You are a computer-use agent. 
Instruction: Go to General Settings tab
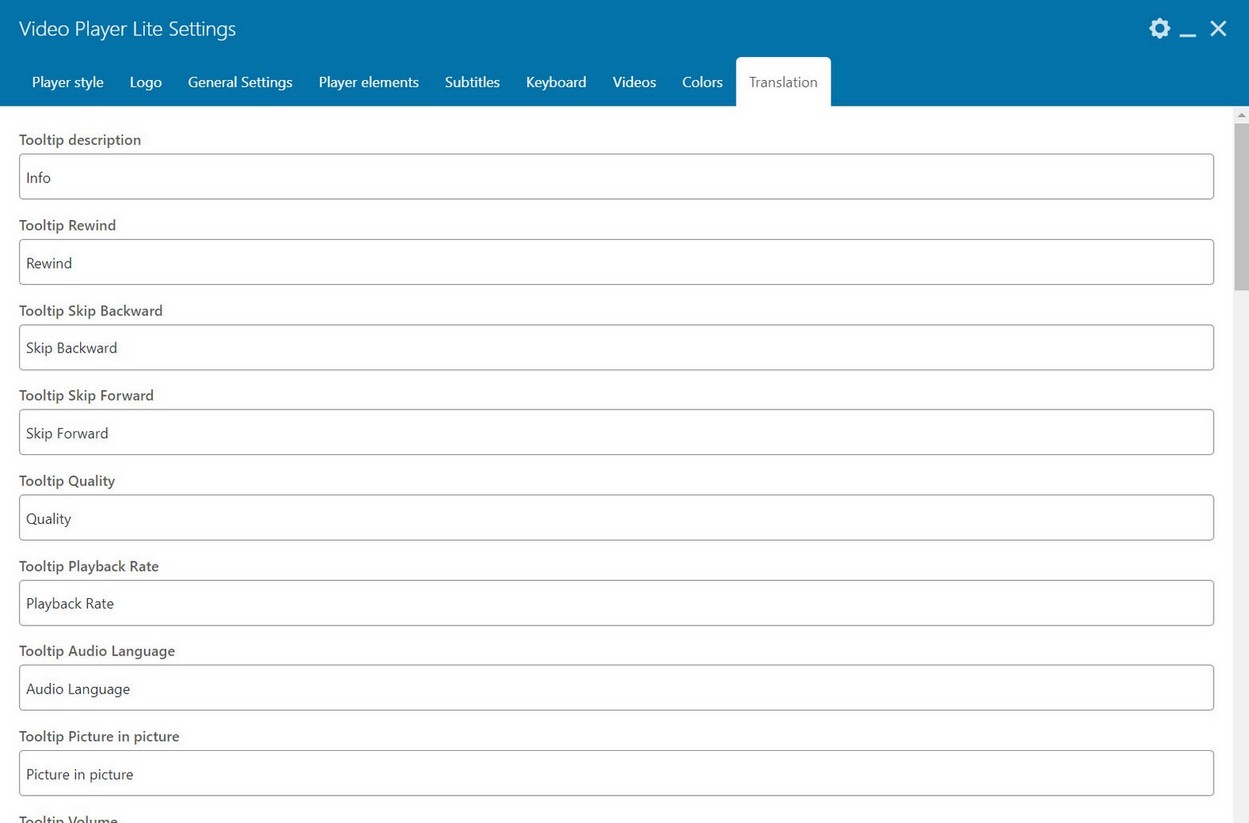click(240, 82)
